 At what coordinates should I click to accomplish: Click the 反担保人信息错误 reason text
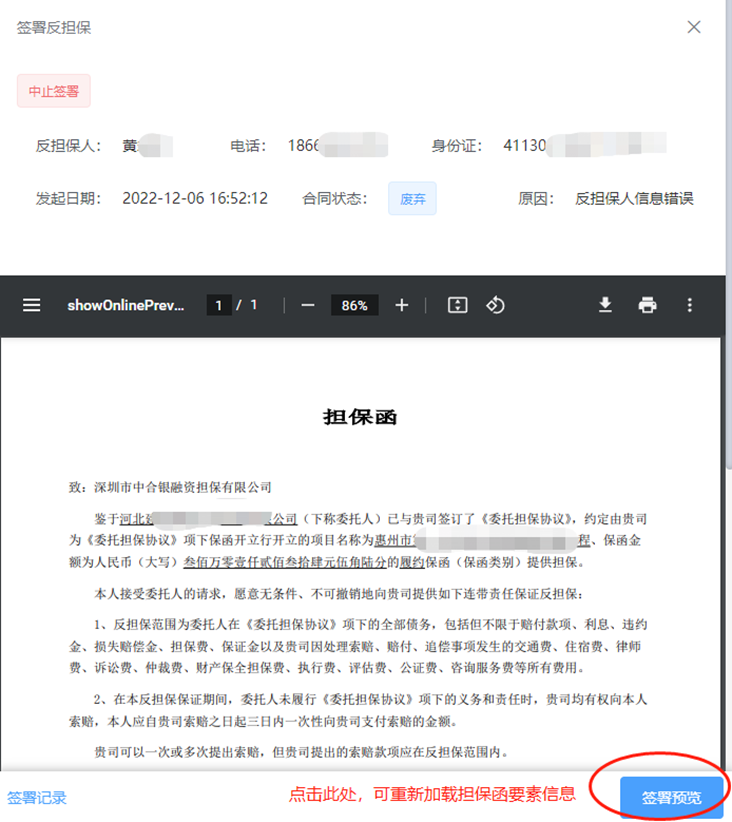(x=634, y=198)
